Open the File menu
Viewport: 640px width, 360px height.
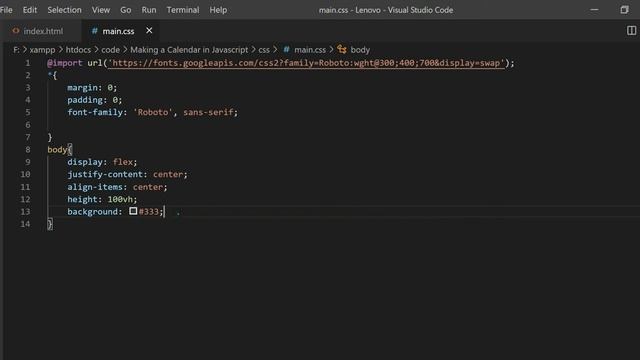6,10
